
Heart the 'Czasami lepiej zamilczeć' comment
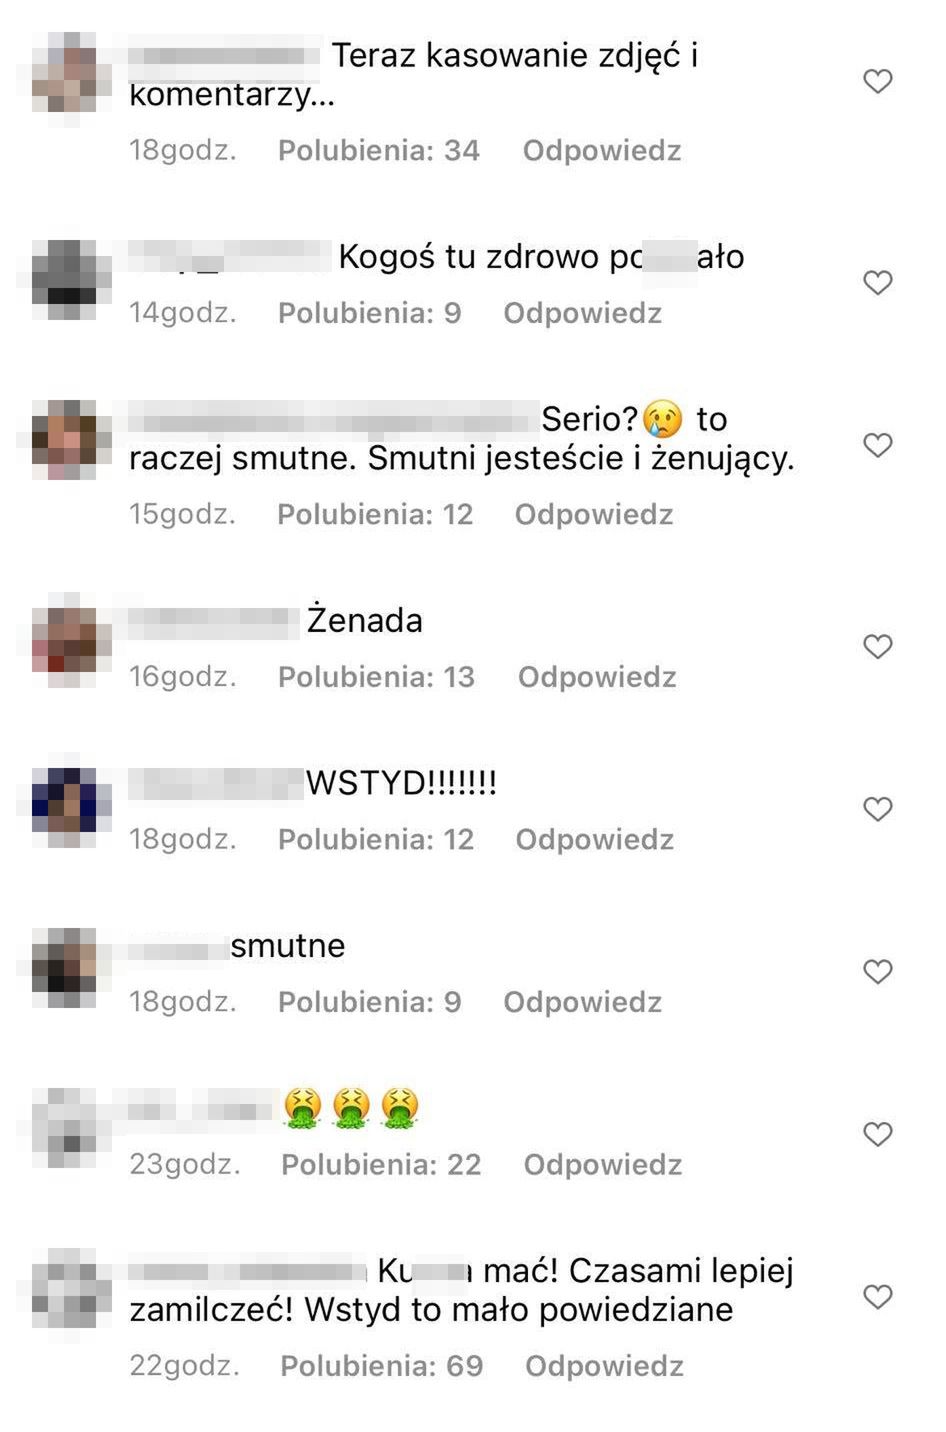877,1297
